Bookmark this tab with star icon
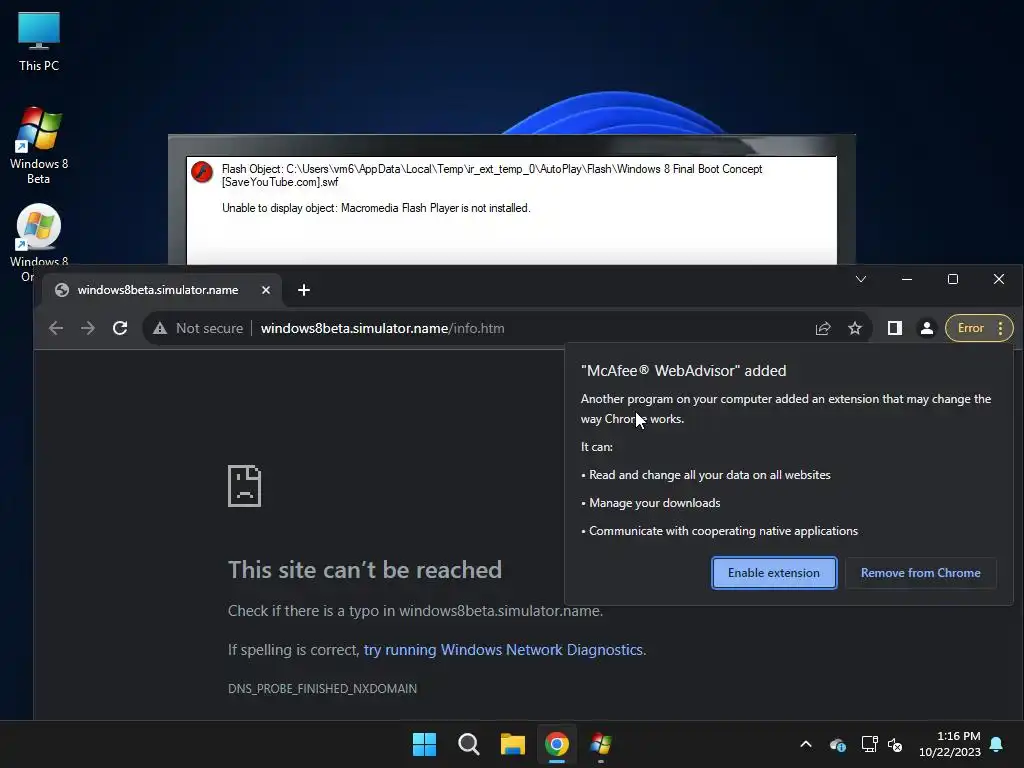Image resolution: width=1024 pixels, height=768 pixels. [855, 328]
